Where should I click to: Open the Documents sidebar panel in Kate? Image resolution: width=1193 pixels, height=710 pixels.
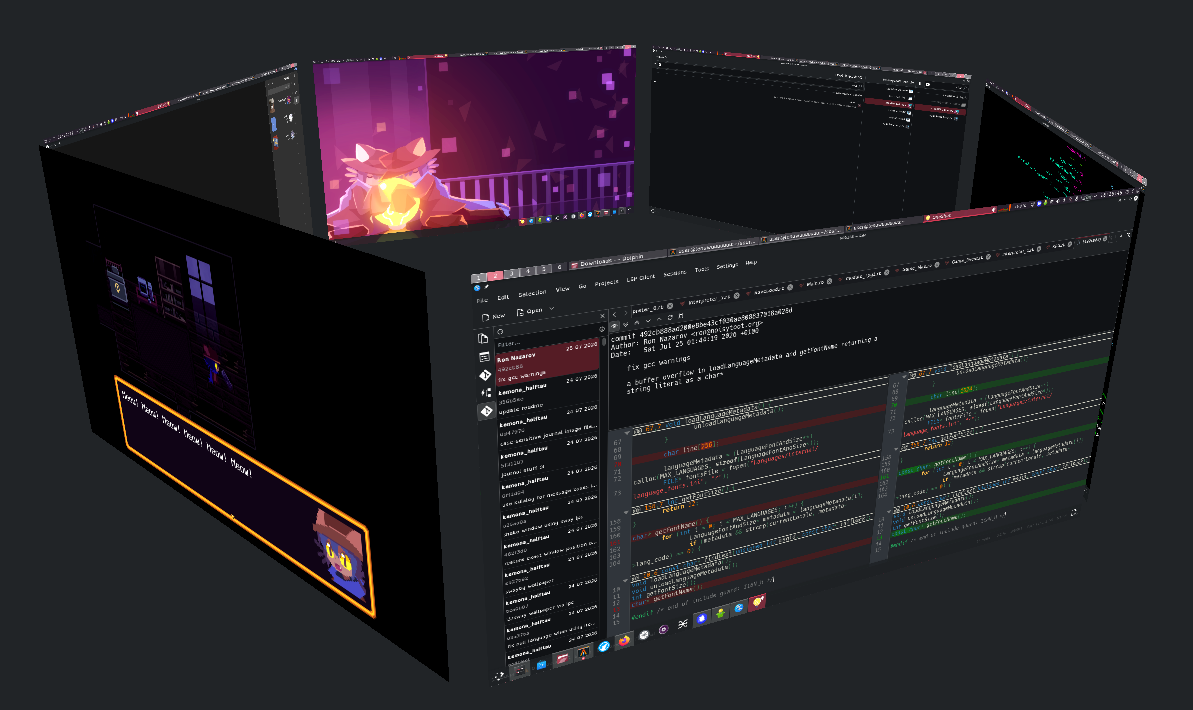483,339
